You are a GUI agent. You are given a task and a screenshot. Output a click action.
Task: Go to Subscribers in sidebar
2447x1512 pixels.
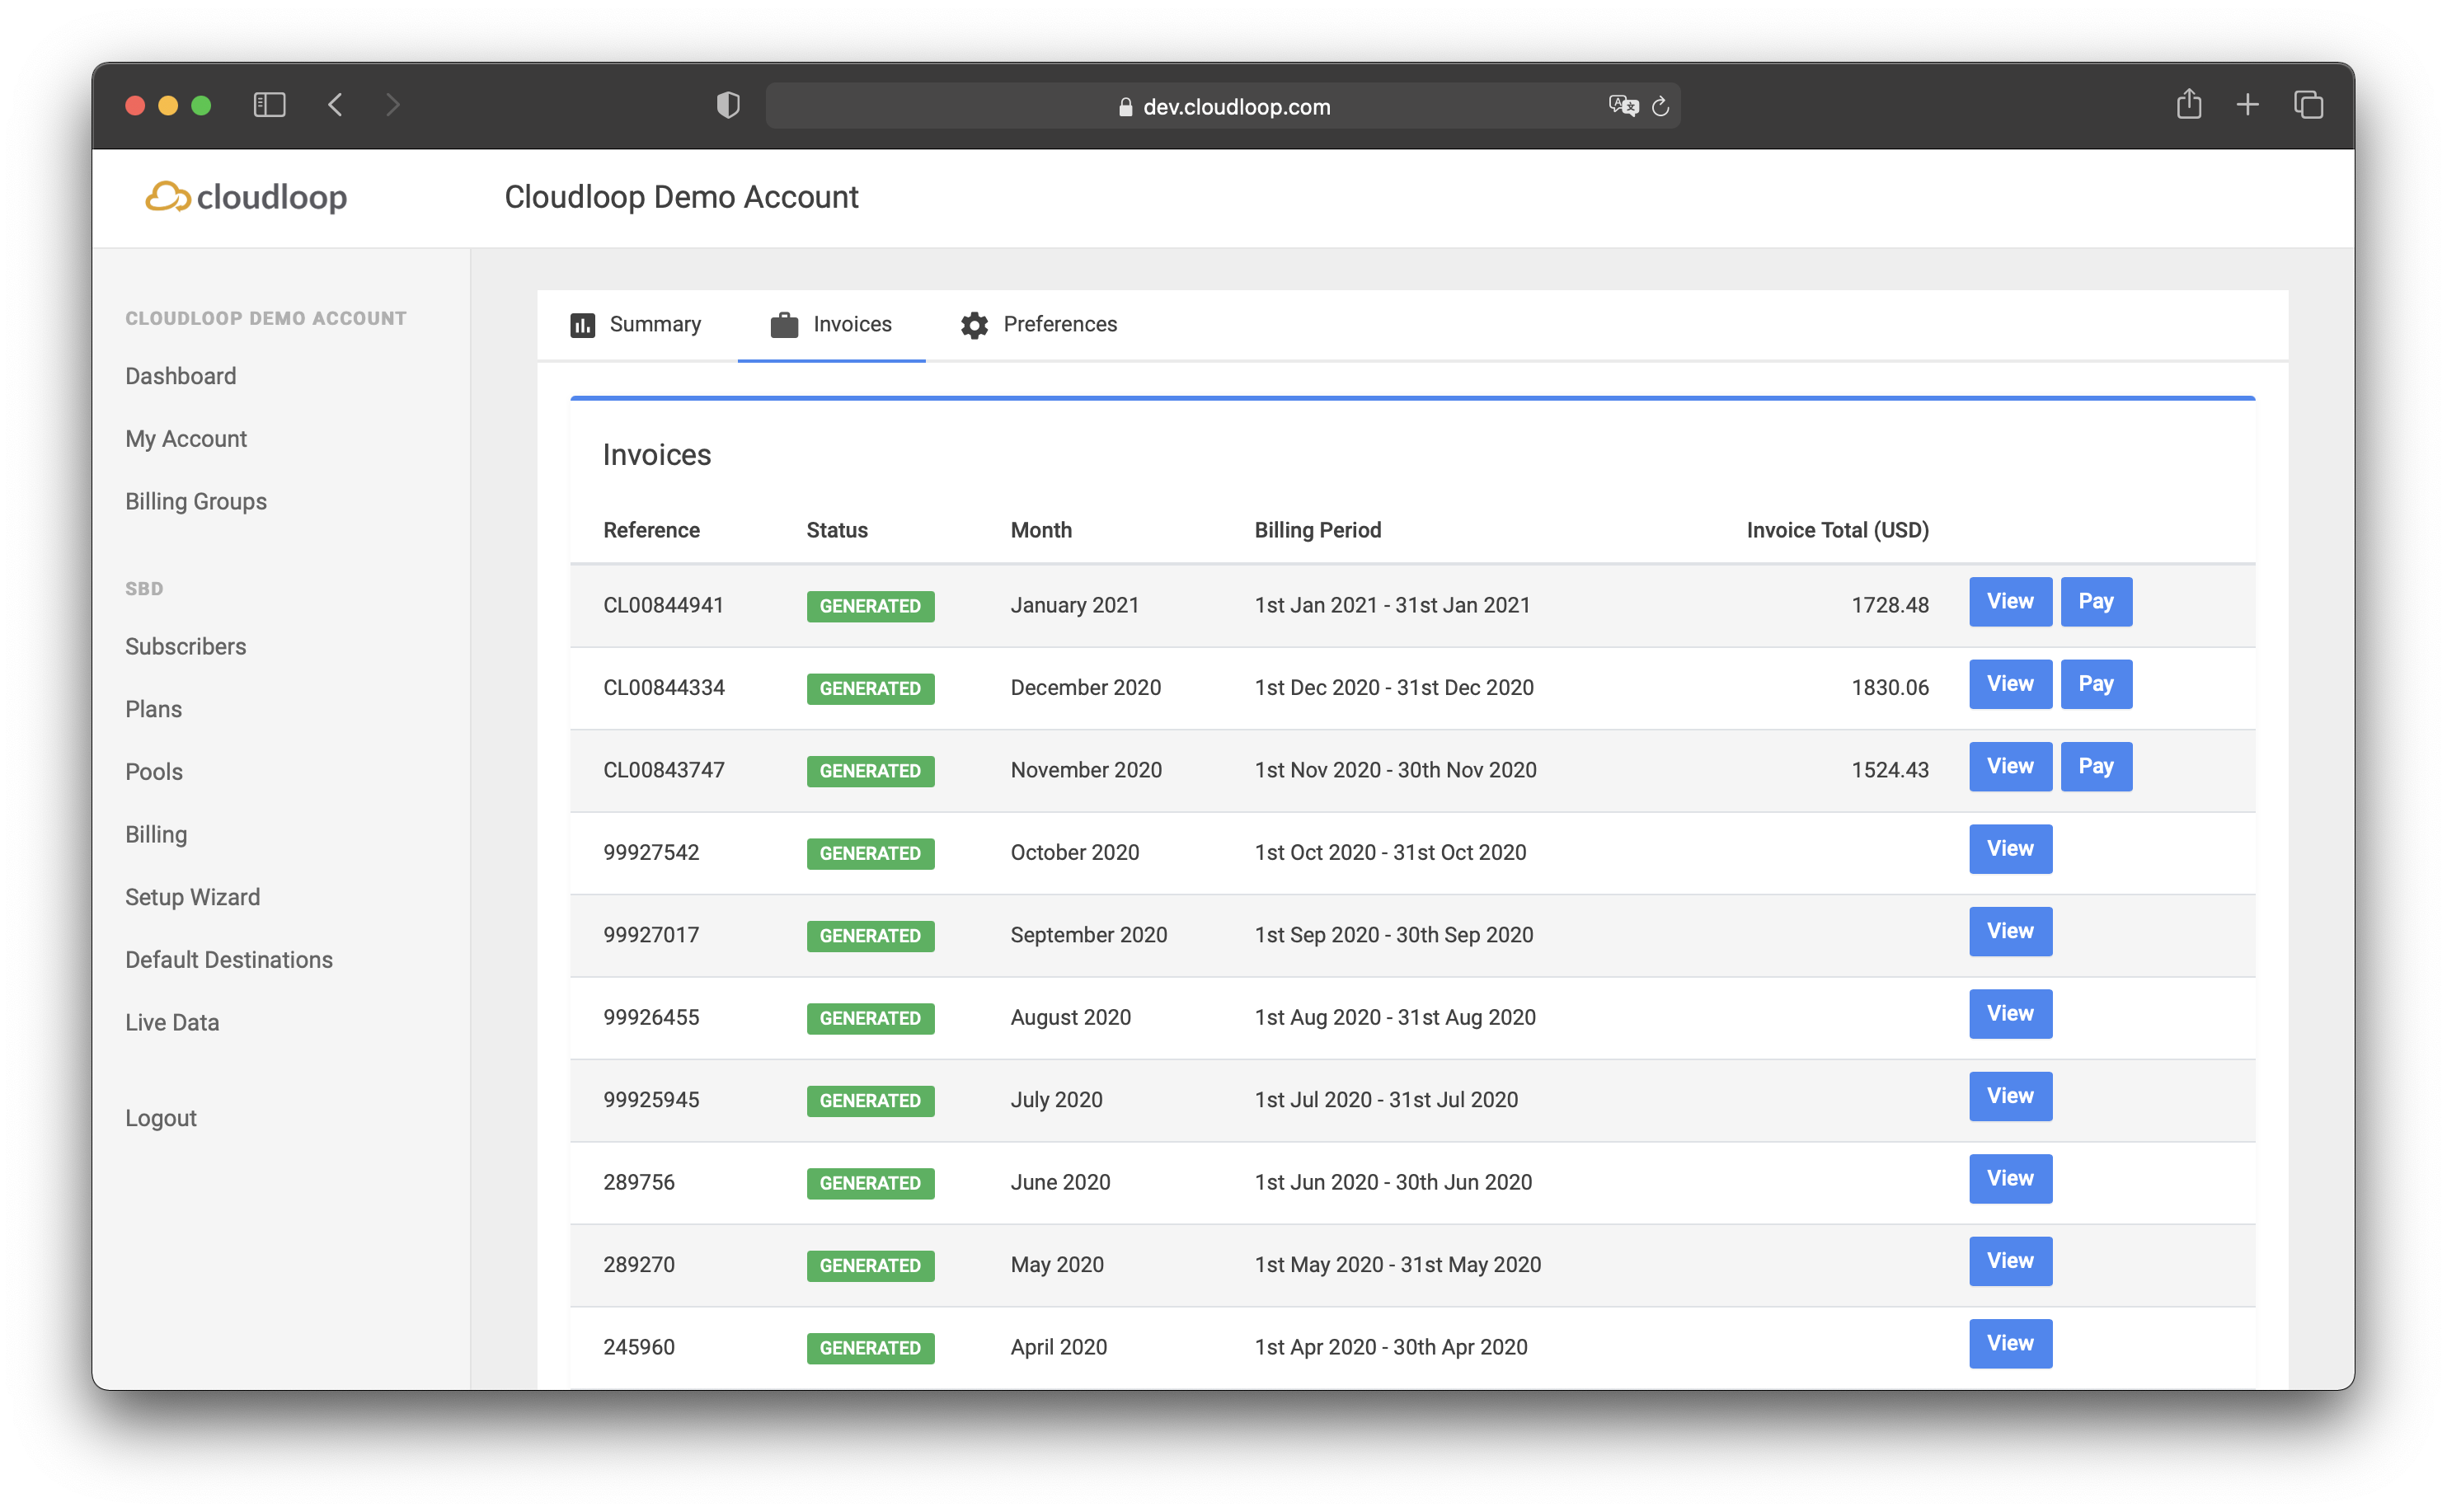click(185, 646)
